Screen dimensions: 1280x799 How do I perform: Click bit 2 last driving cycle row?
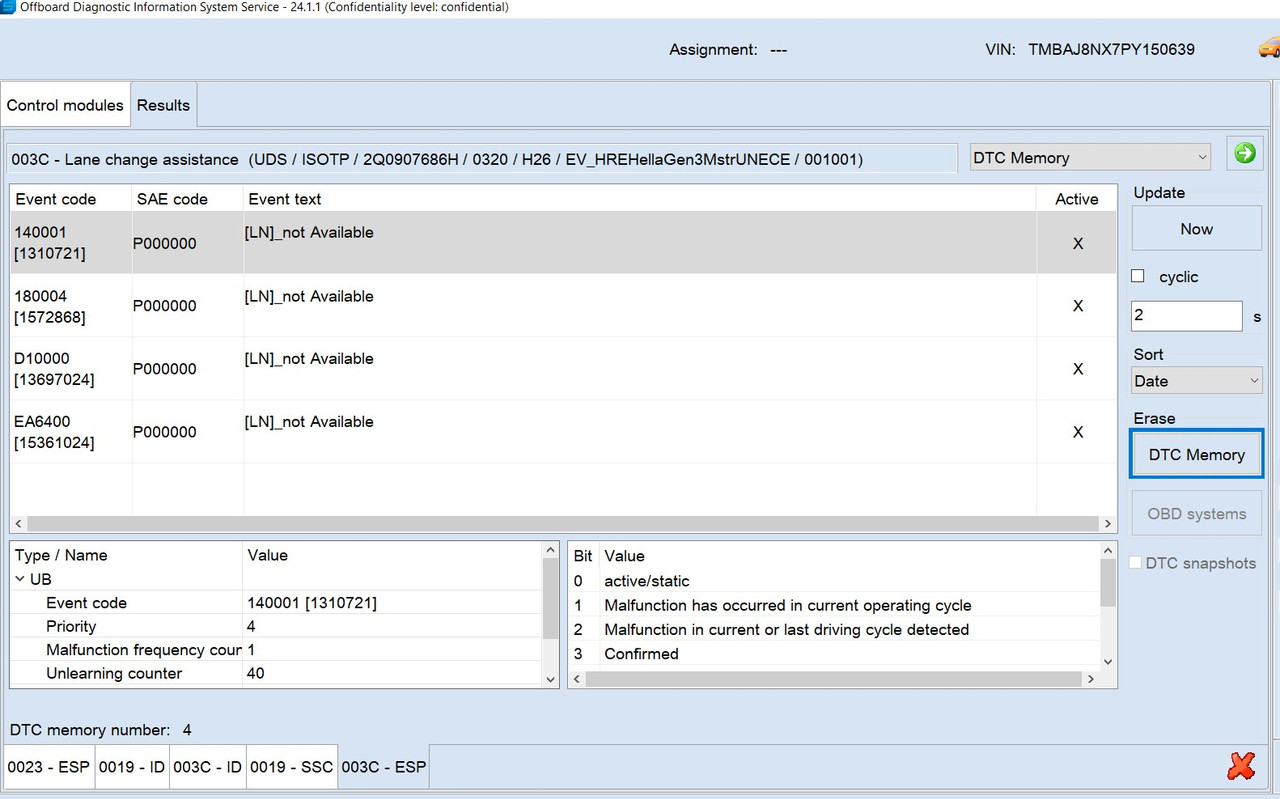834,630
